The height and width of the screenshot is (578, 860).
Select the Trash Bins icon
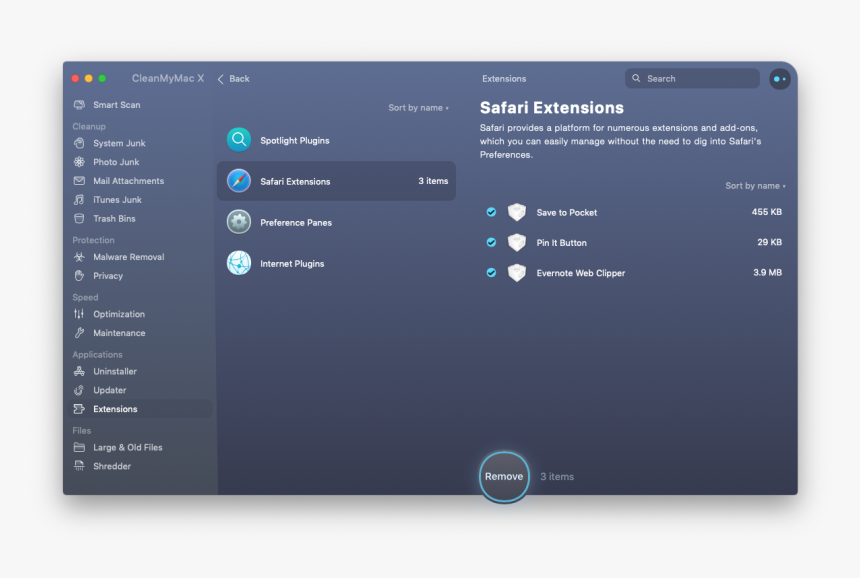tap(80, 218)
